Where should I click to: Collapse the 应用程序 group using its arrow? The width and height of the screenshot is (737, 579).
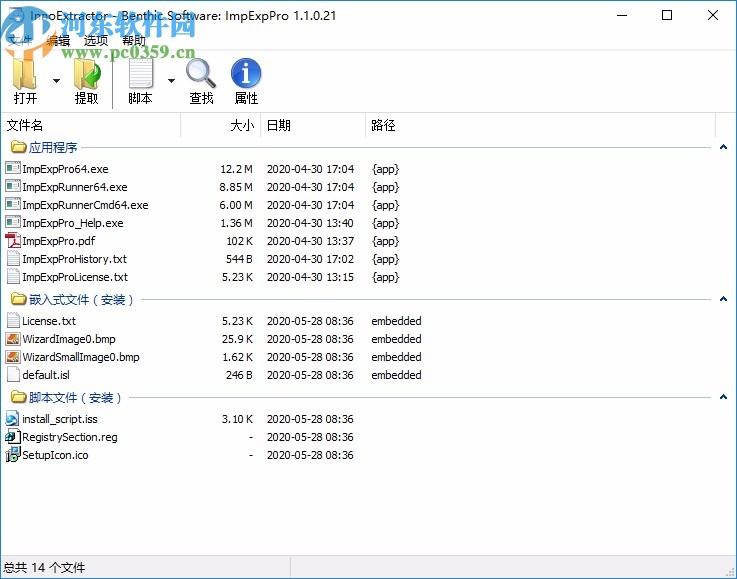[723, 147]
